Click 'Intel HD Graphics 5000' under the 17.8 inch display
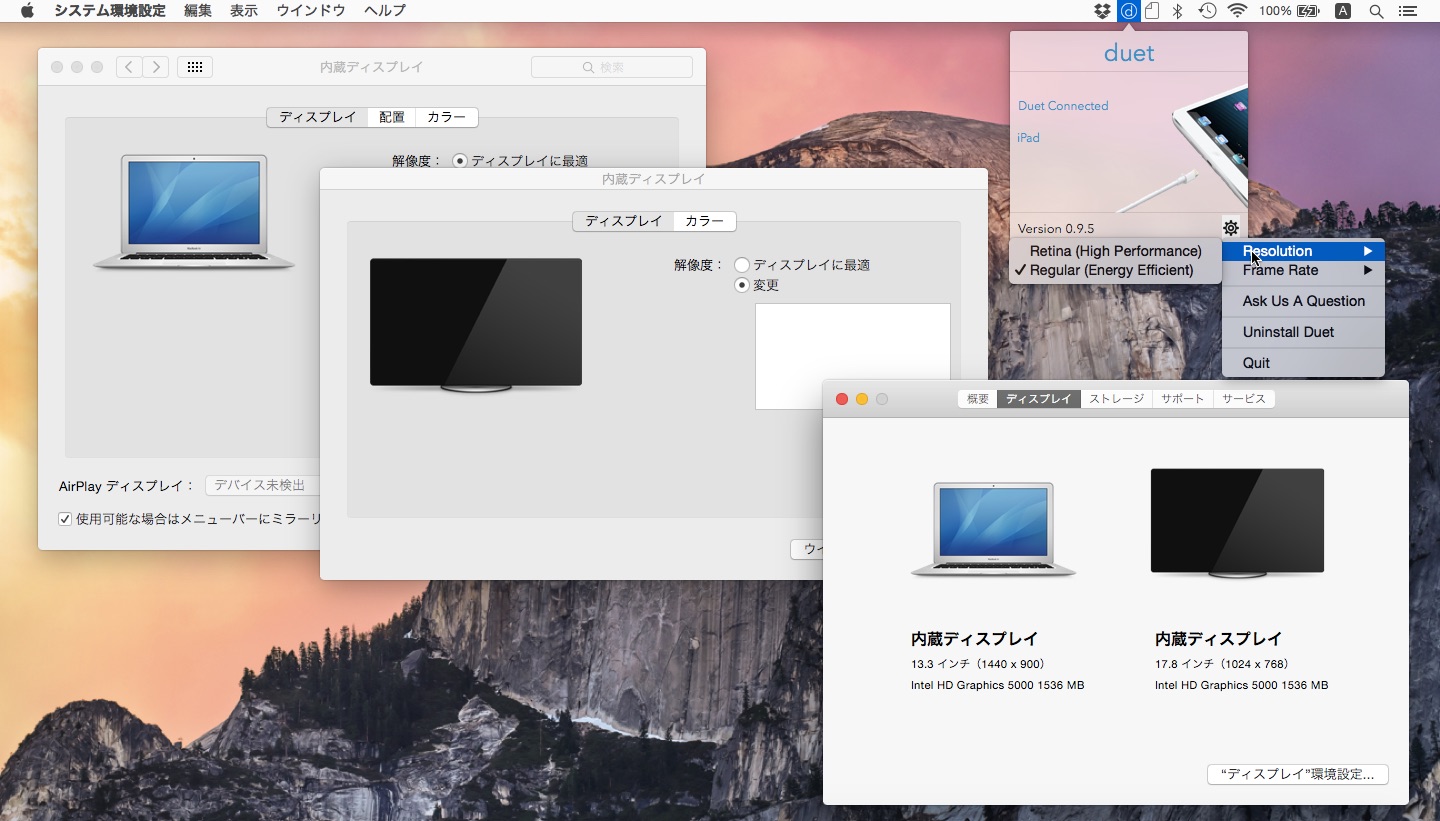Image resolution: width=1440 pixels, height=821 pixels. point(1242,685)
